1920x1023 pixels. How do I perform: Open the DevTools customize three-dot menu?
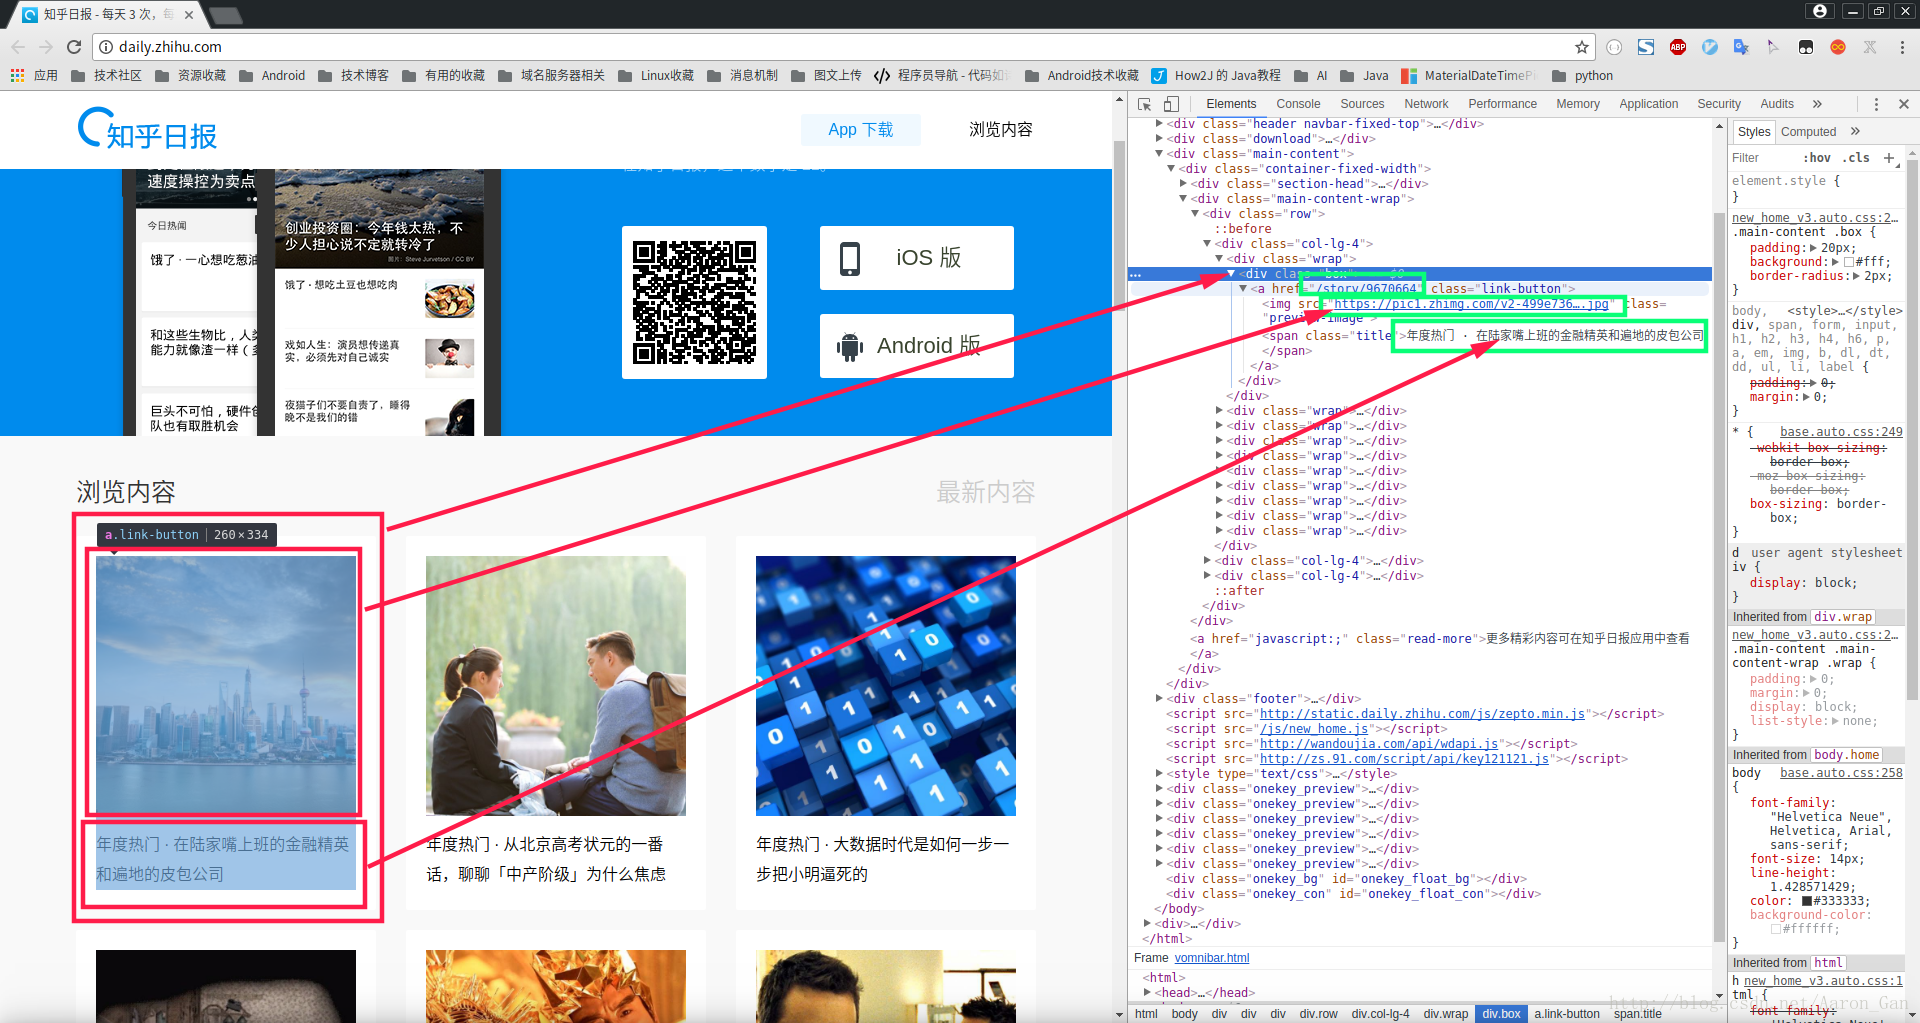1876,104
